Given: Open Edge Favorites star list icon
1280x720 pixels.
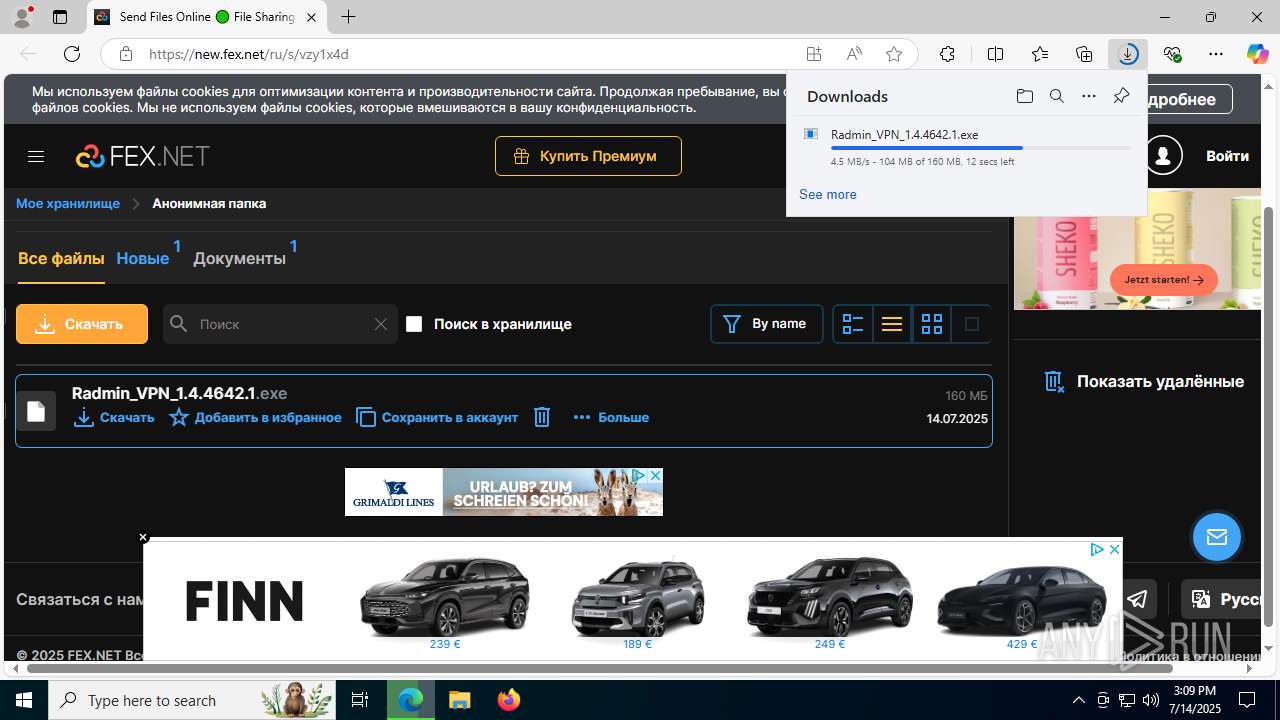Looking at the screenshot, I should click(x=1040, y=54).
